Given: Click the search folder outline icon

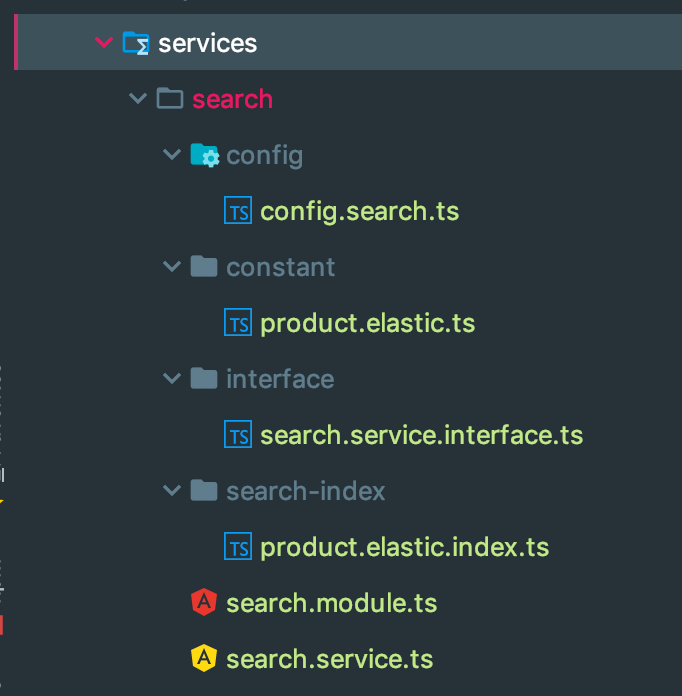Looking at the screenshot, I should point(170,99).
